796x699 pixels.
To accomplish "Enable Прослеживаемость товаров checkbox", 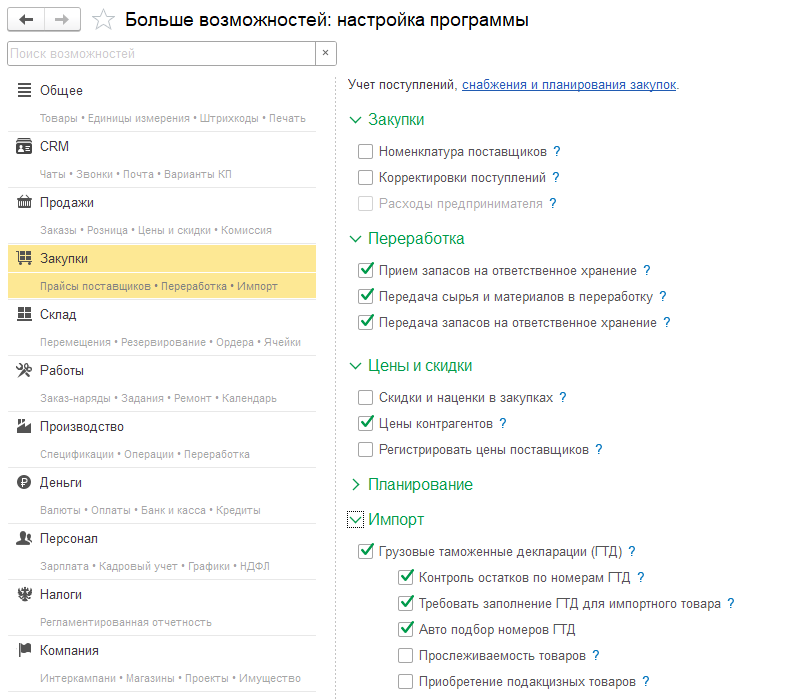I will [x=405, y=656].
